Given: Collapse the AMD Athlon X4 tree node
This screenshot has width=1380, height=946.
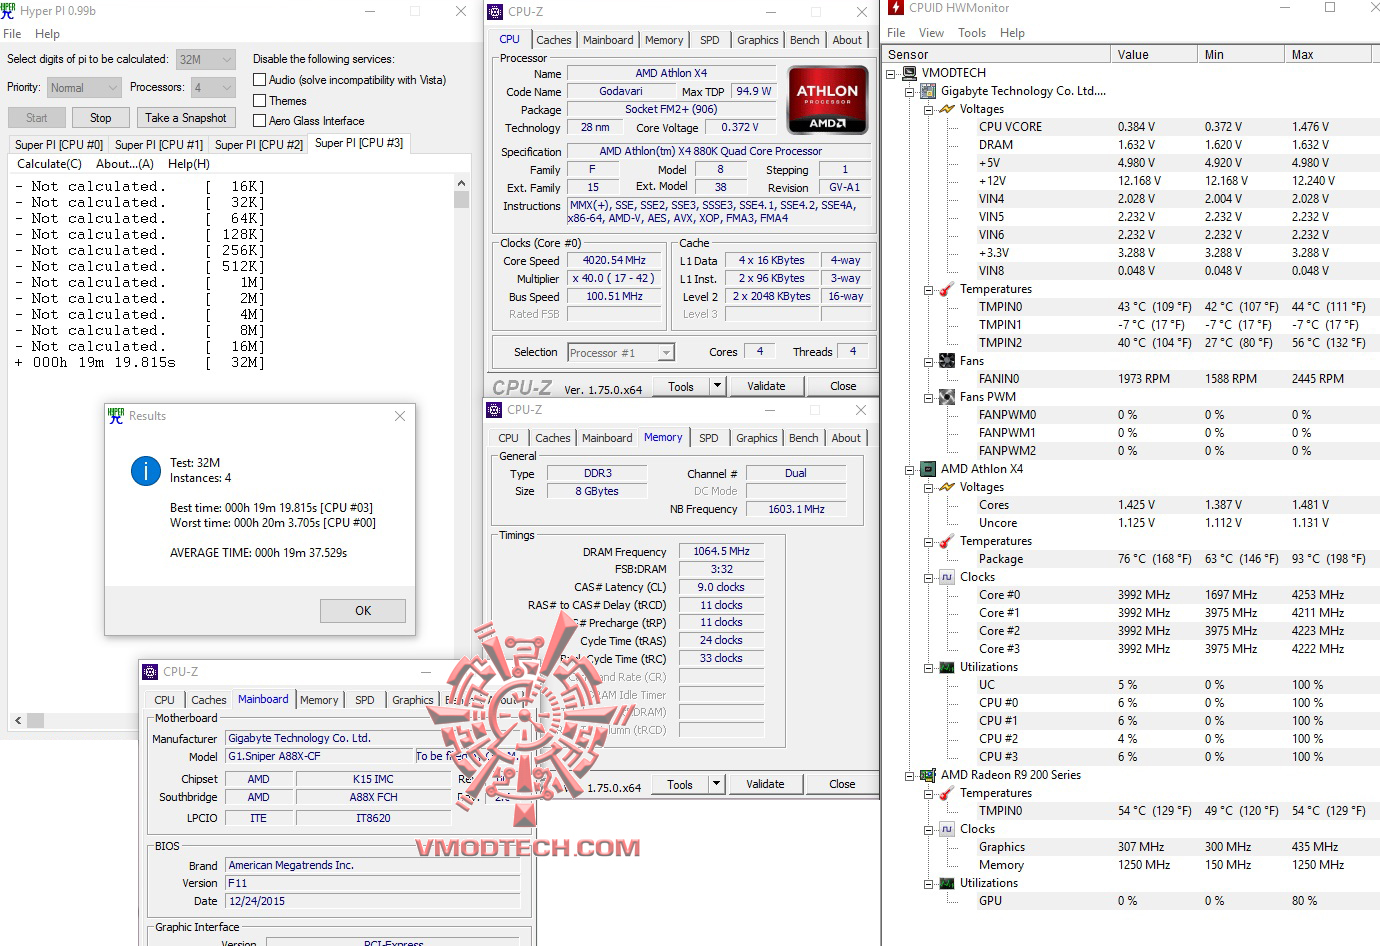Looking at the screenshot, I should (x=910, y=469).
